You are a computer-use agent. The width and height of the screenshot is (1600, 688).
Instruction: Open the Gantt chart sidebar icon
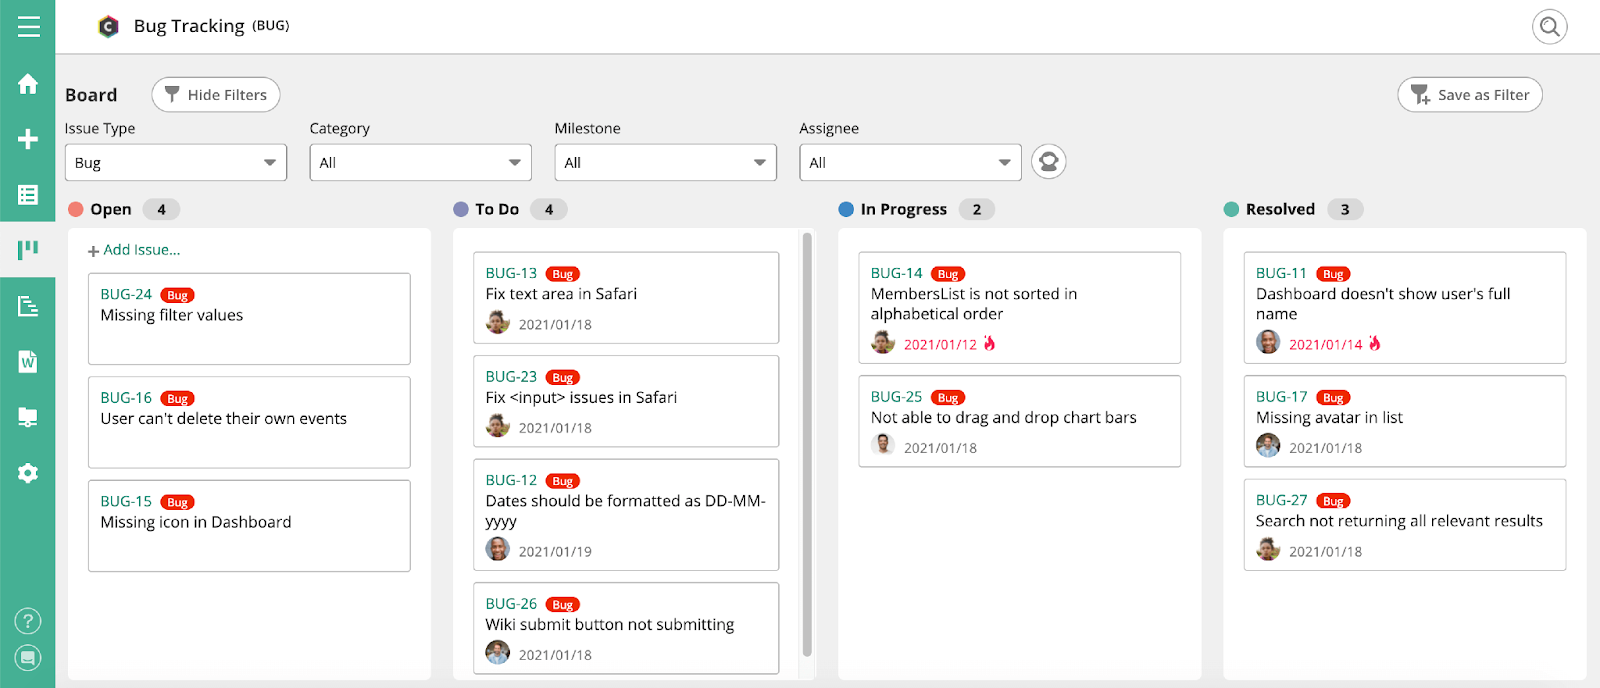click(x=28, y=306)
